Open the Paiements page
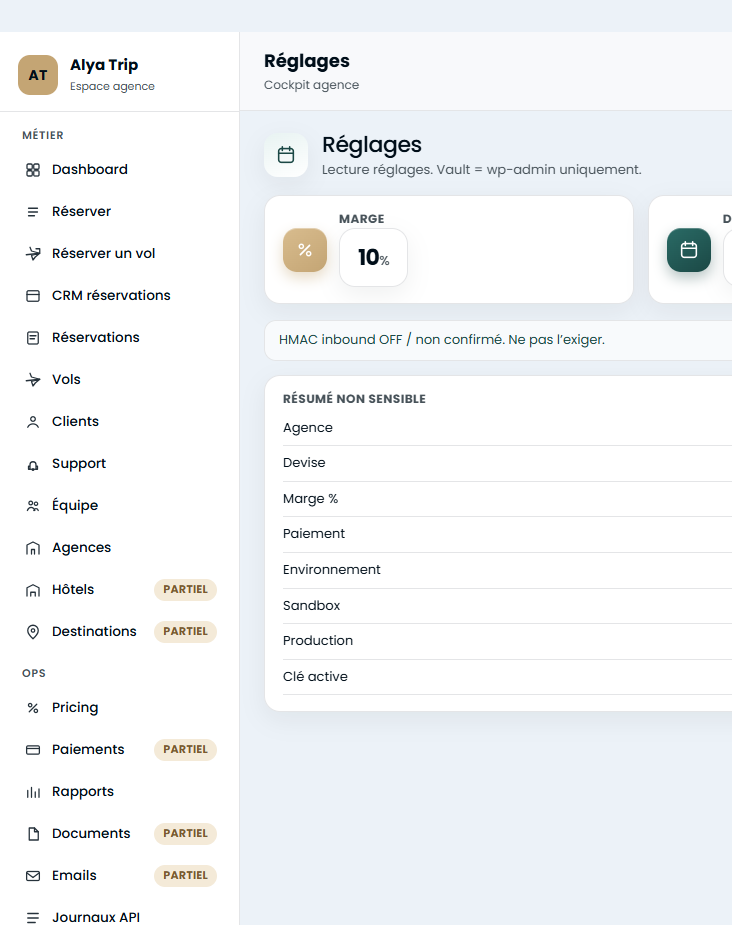Image resolution: width=732 pixels, height=925 pixels. (x=120, y=750)
